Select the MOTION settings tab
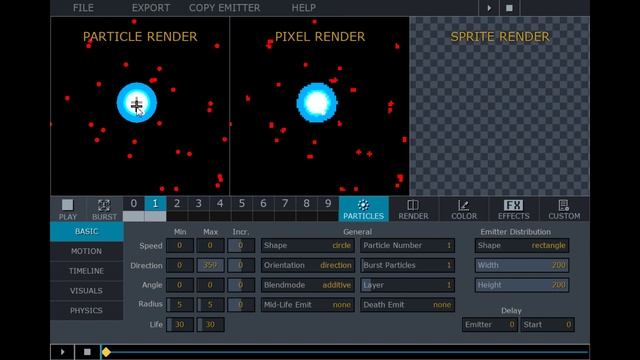The height and width of the screenshot is (360, 640). click(87, 251)
